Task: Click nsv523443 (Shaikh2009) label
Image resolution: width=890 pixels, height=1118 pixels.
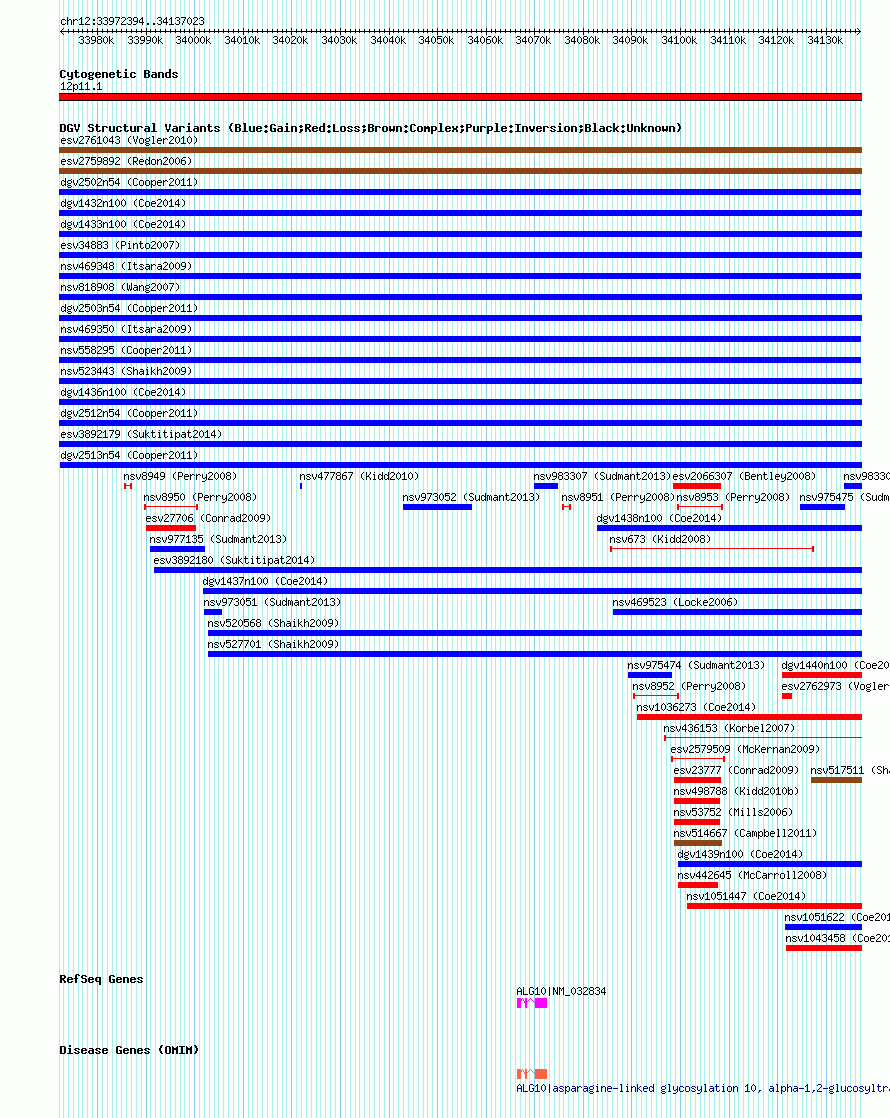Action: click(126, 371)
